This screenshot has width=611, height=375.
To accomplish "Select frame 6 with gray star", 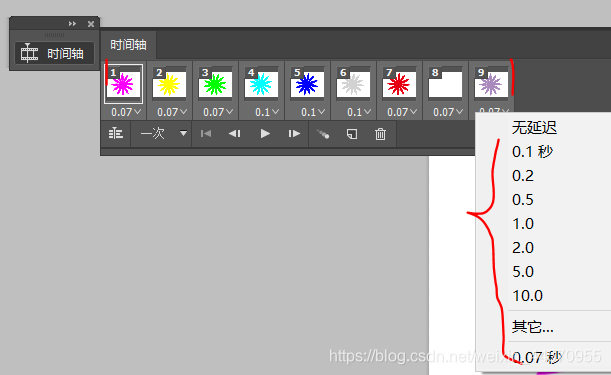I will pyautogui.click(x=353, y=84).
